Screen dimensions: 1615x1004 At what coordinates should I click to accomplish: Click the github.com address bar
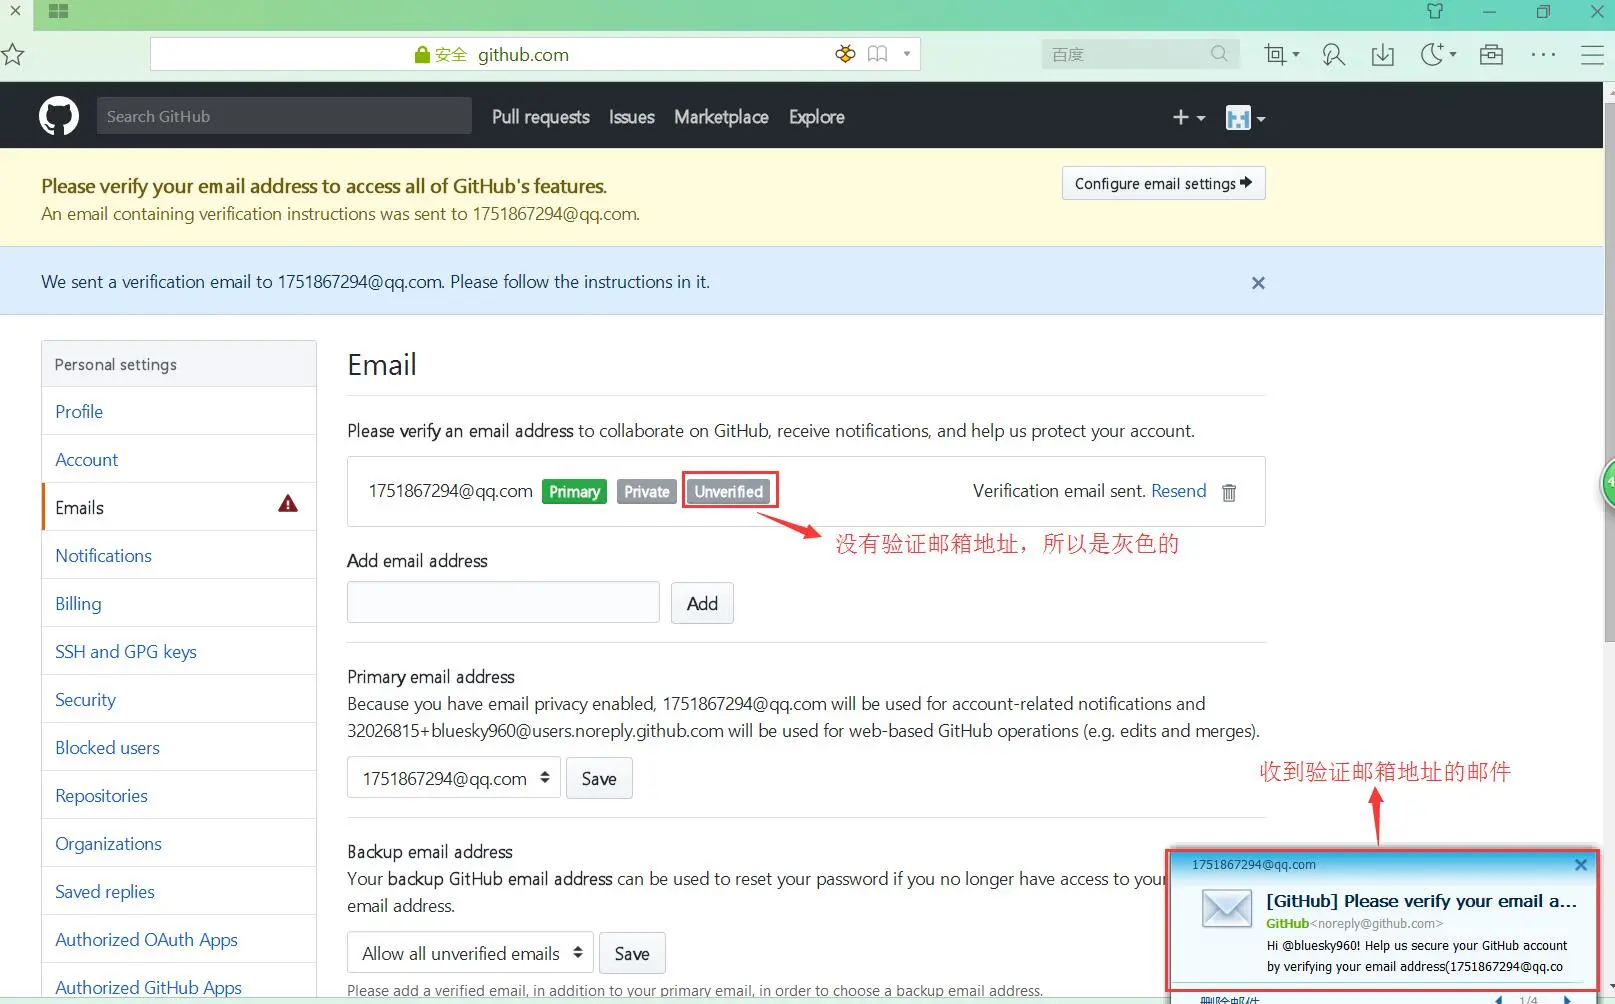[535, 54]
